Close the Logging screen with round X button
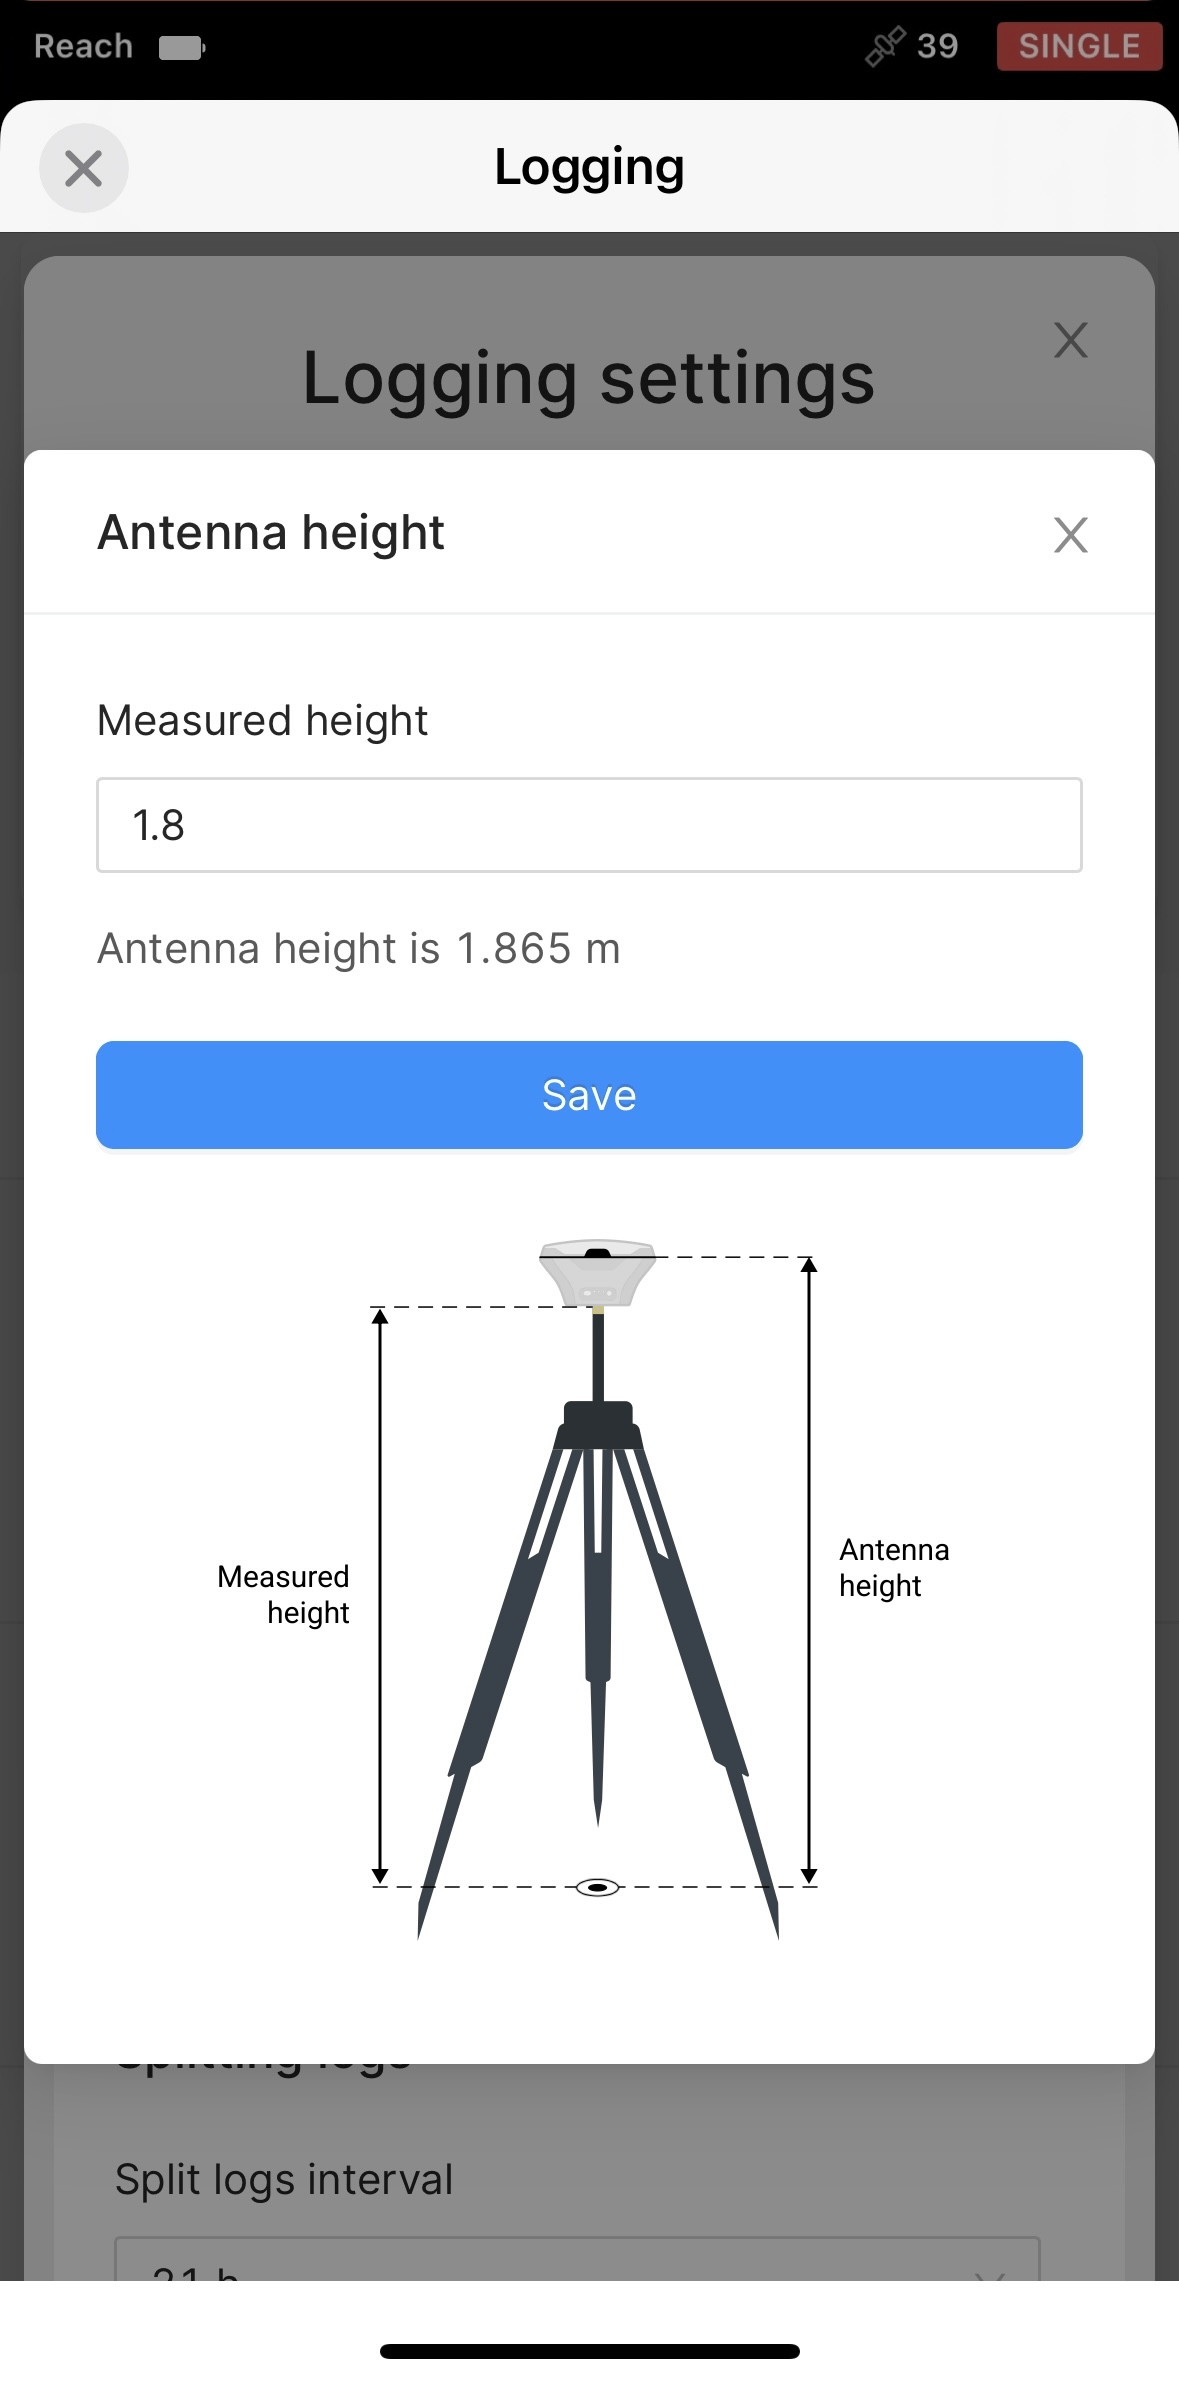Screen dimensions: 1179x2383 [83, 168]
